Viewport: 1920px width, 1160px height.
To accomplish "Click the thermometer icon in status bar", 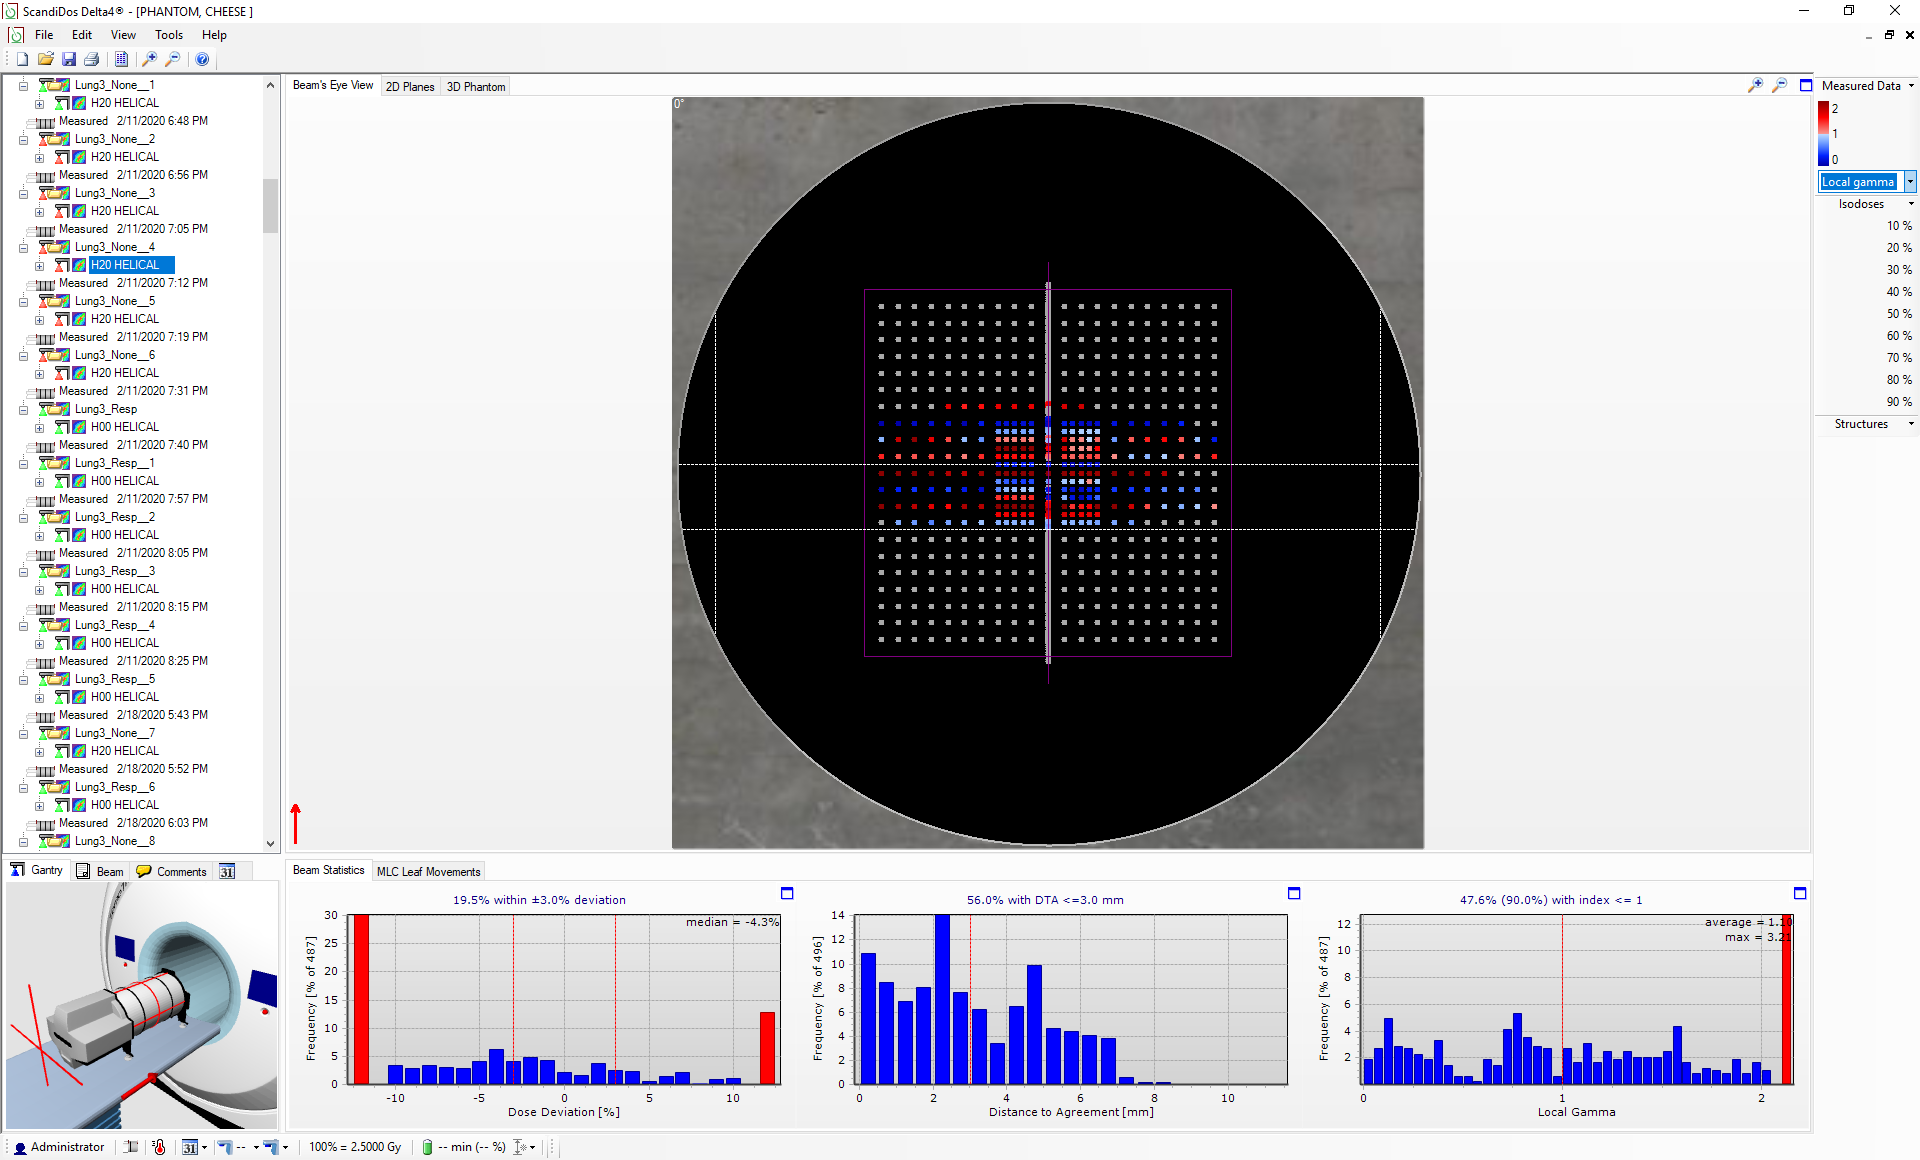I will tap(159, 1147).
